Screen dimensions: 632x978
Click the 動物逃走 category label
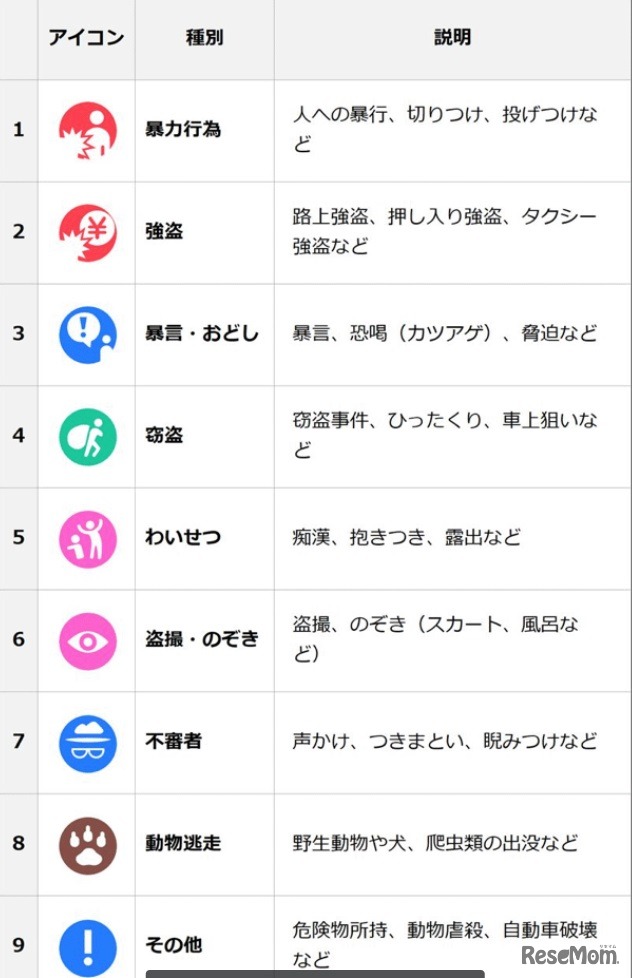pos(183,844)
